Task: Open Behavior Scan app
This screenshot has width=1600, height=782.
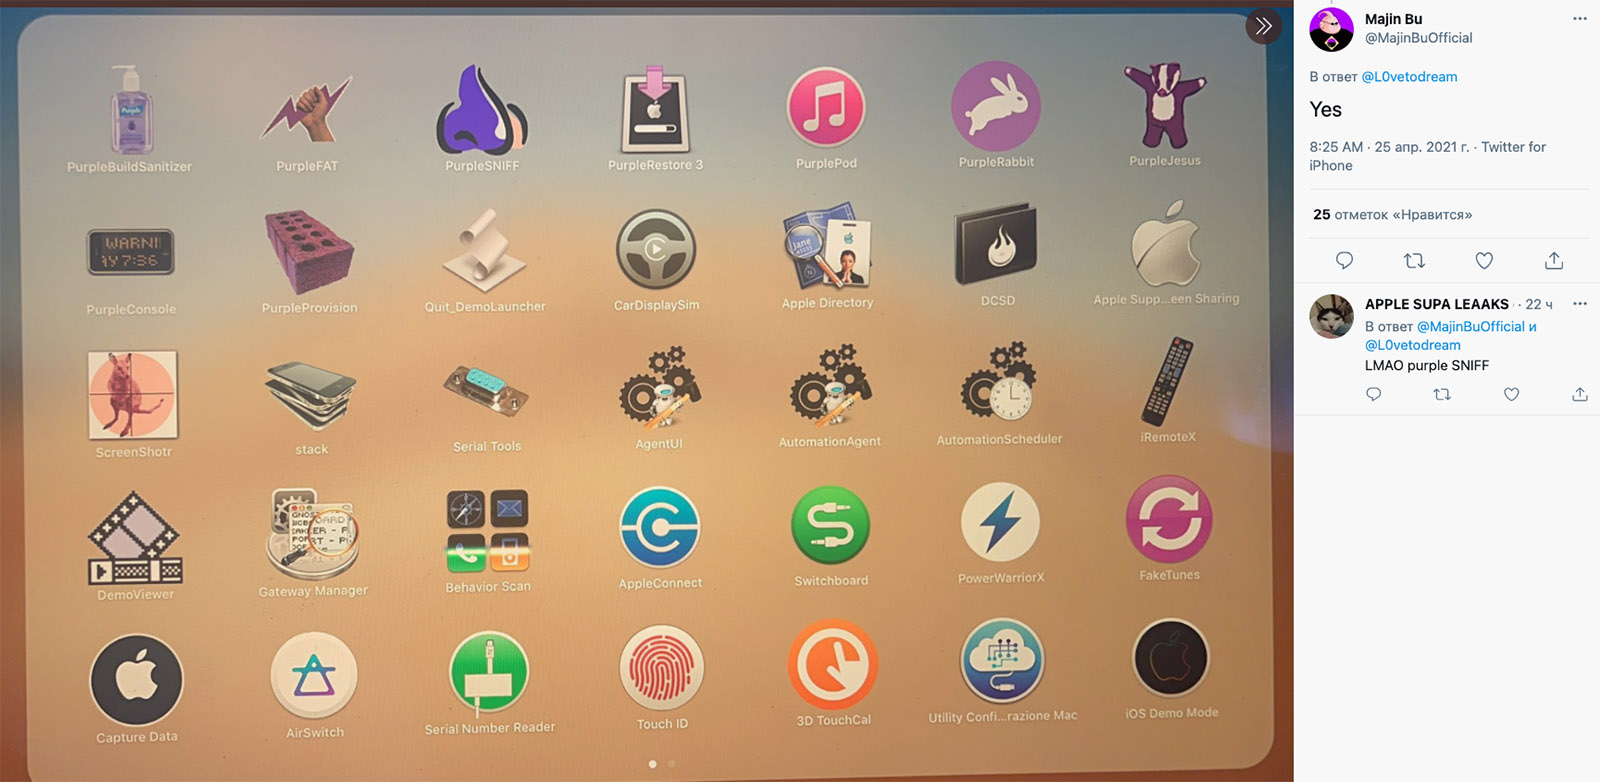Action: [488, 531]
